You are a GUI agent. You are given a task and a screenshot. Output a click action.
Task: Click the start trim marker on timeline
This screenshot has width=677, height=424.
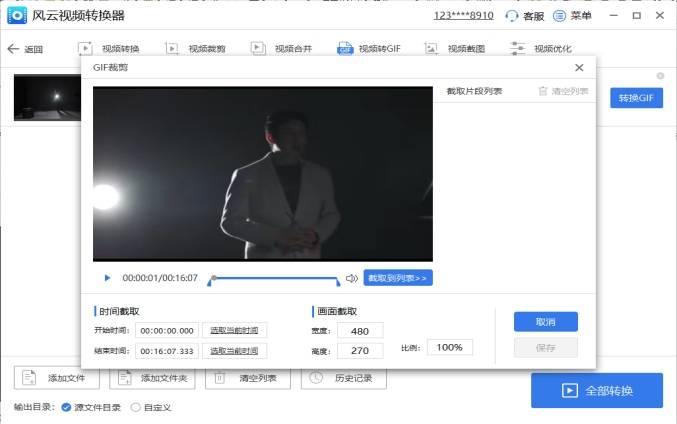[209, 283]
